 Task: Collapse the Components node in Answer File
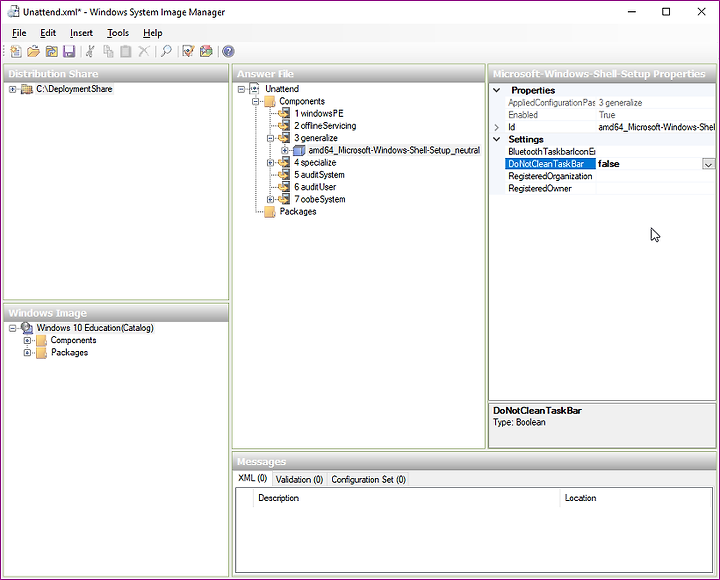(256, 101)
